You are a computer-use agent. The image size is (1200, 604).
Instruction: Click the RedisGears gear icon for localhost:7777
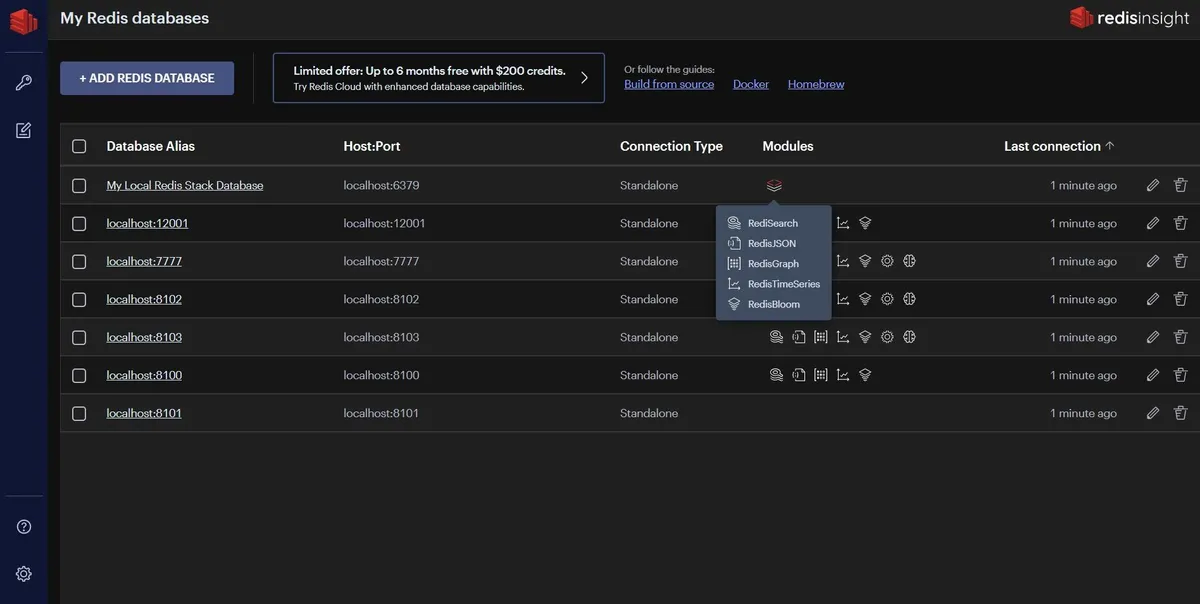point(886,259)
